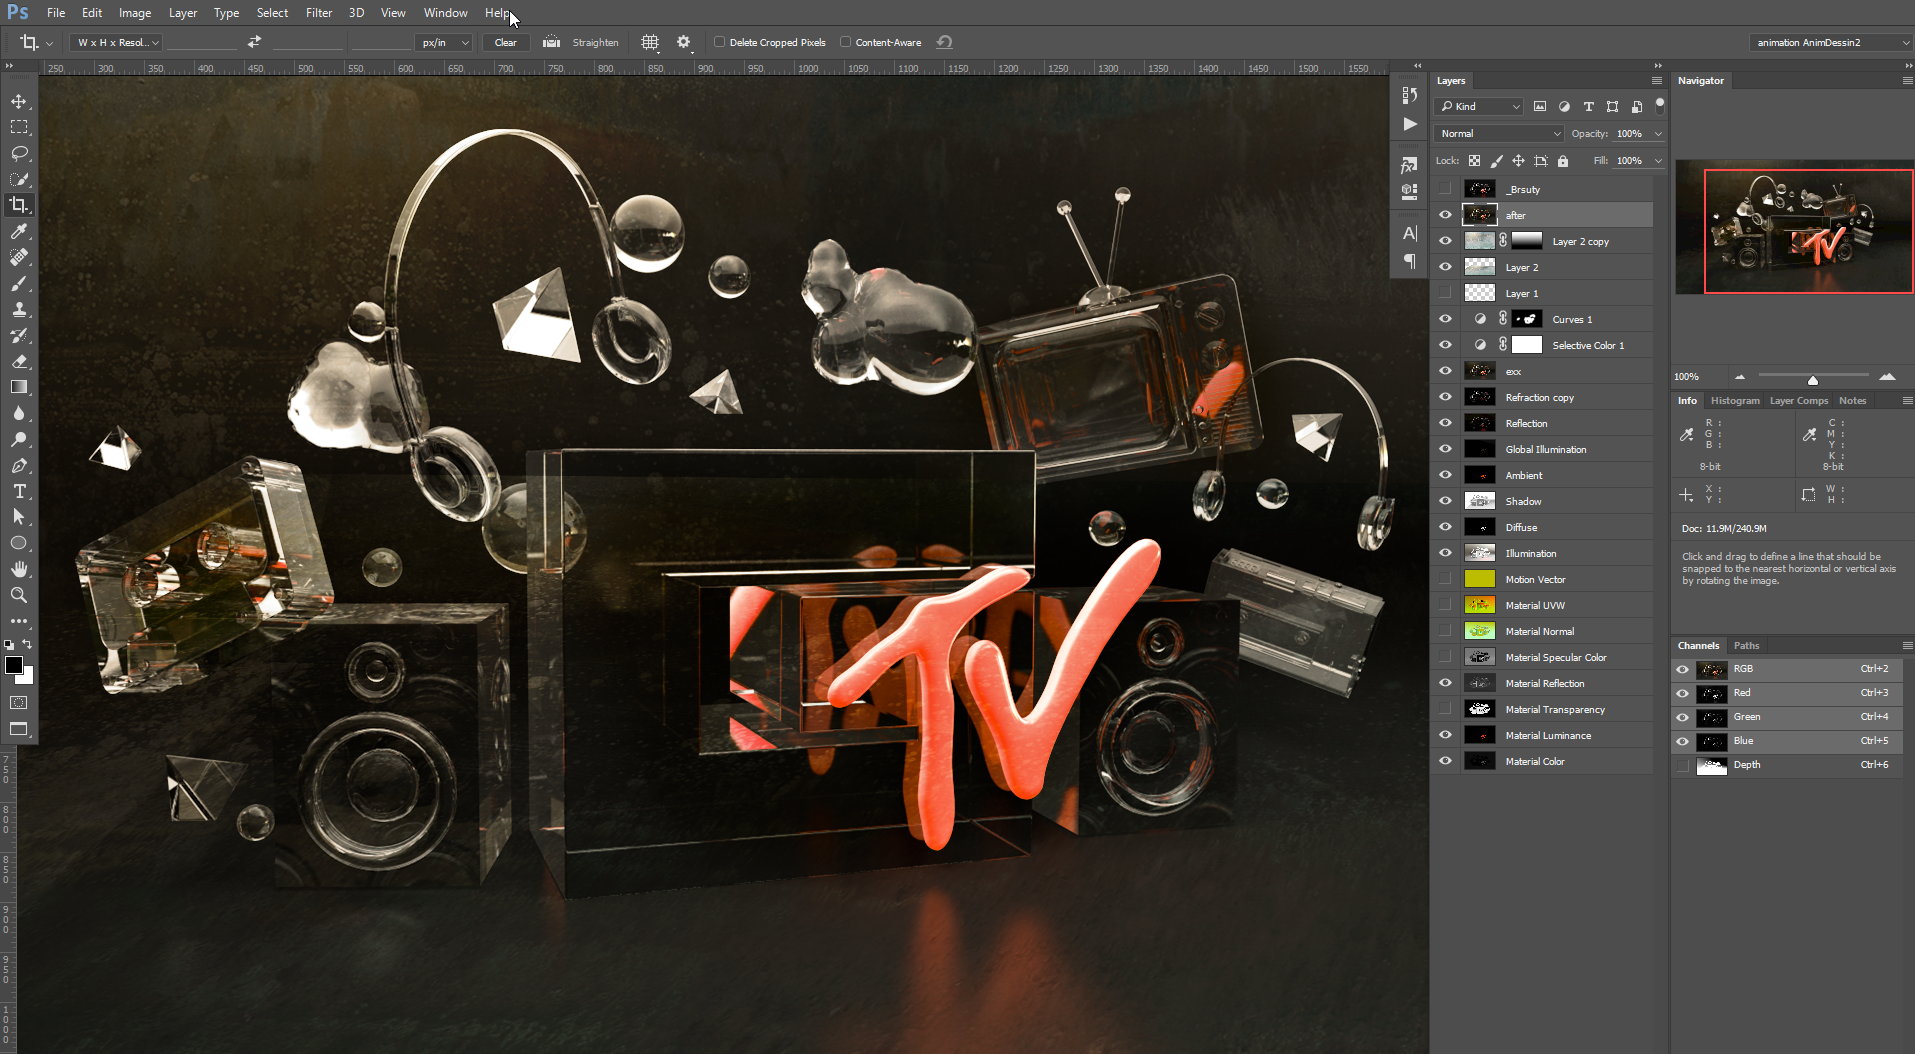The image size is (1915, 1054).
Task: Show the Layer 1 layer
Action: [x=1445, y=293]
